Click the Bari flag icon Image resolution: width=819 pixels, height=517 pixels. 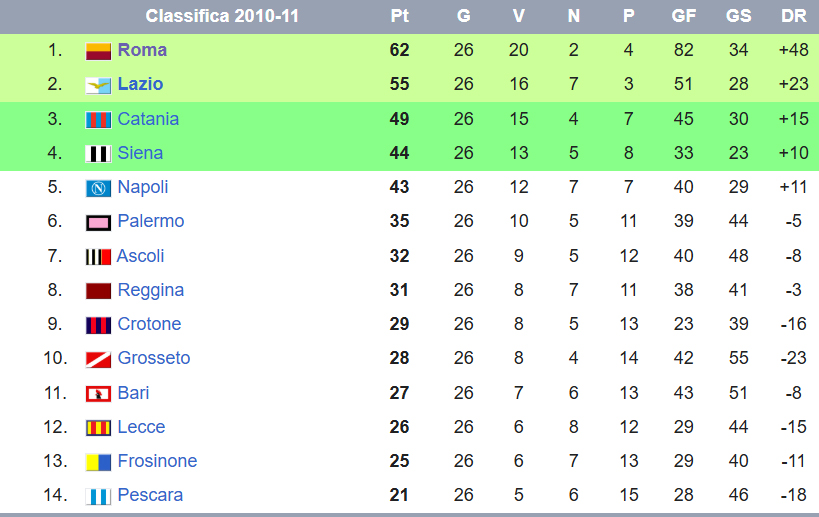pyautogui.click(x=98, y=393)
